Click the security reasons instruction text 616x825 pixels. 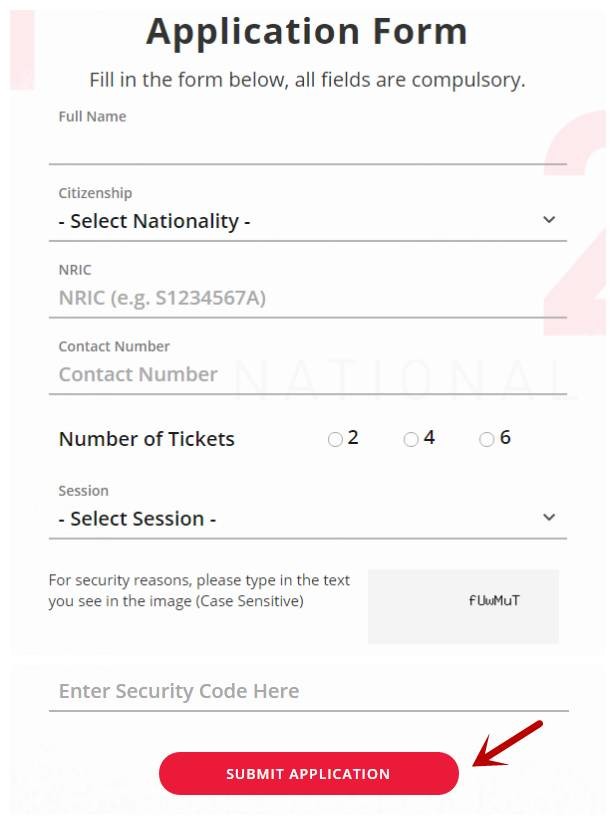point(199,591)
